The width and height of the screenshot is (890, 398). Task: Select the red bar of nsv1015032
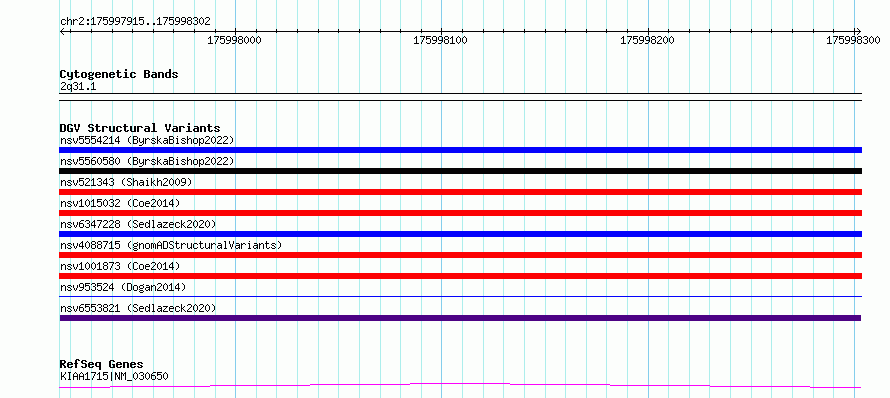pos(460,213)
